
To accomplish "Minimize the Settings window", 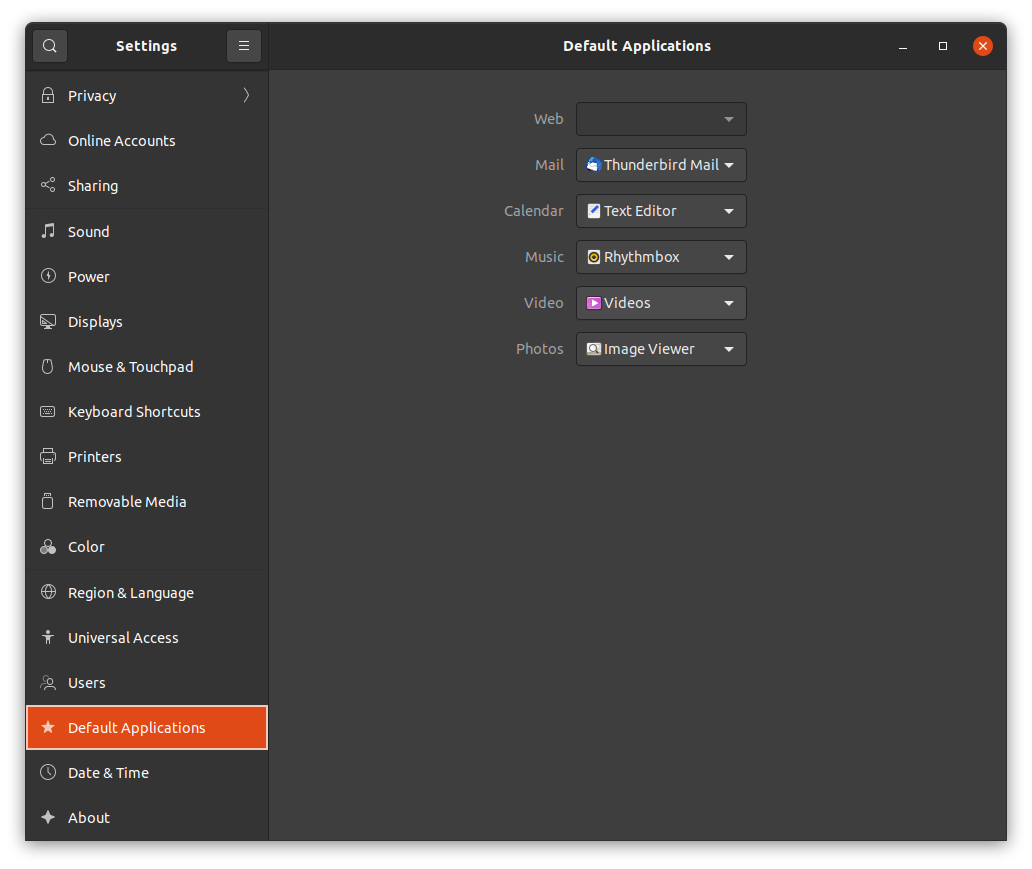I will click(x=903, y=46).
